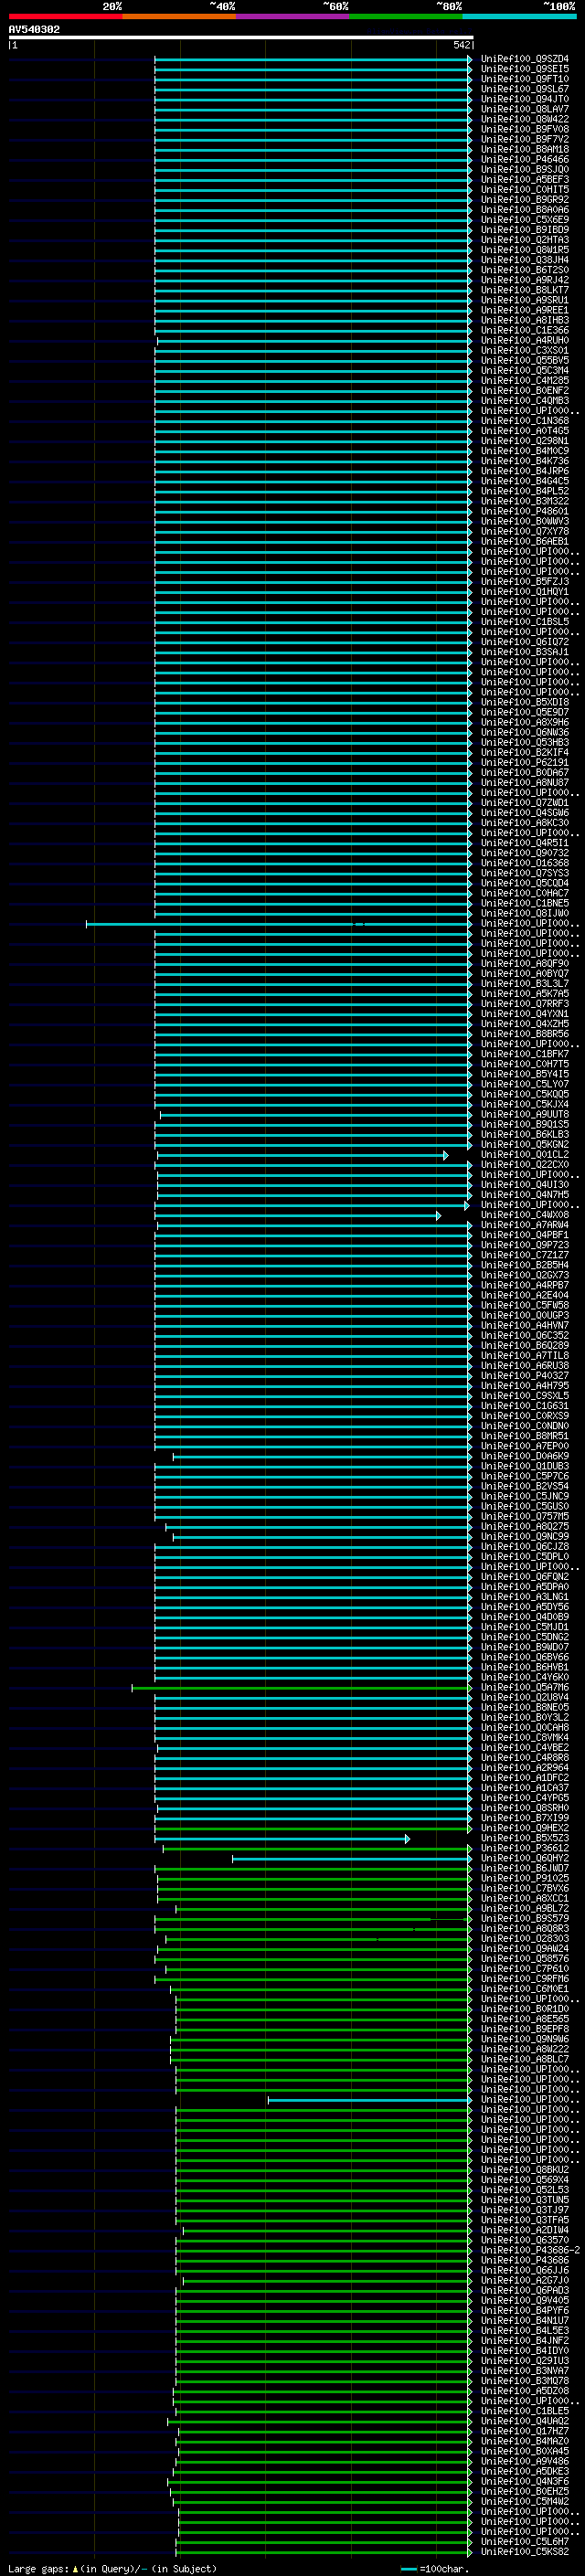Viewport: 585px width, 2576px height.
Task: Select the label UniRef100_C4QMB3
Action: coord(525,401)
